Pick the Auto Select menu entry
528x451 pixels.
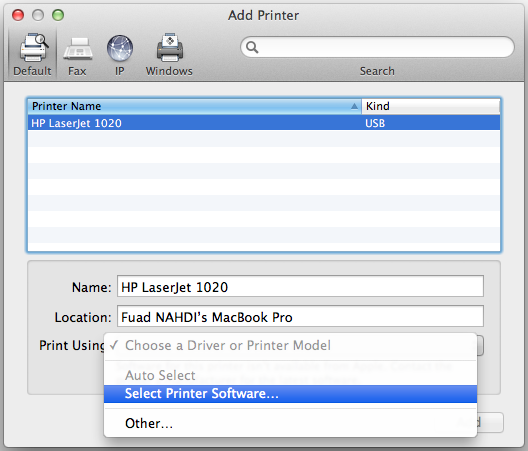[290, 375]
